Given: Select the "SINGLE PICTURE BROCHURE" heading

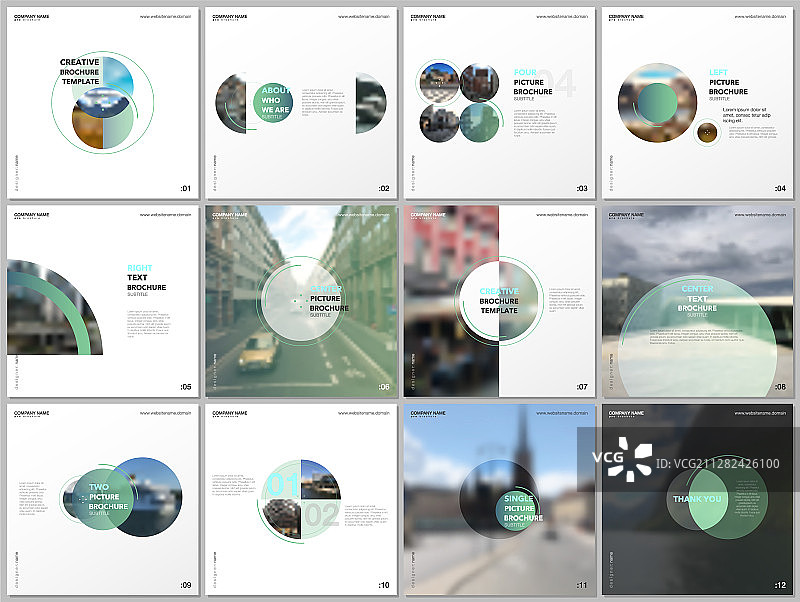Looking at the screenshot, I should 523,508.
